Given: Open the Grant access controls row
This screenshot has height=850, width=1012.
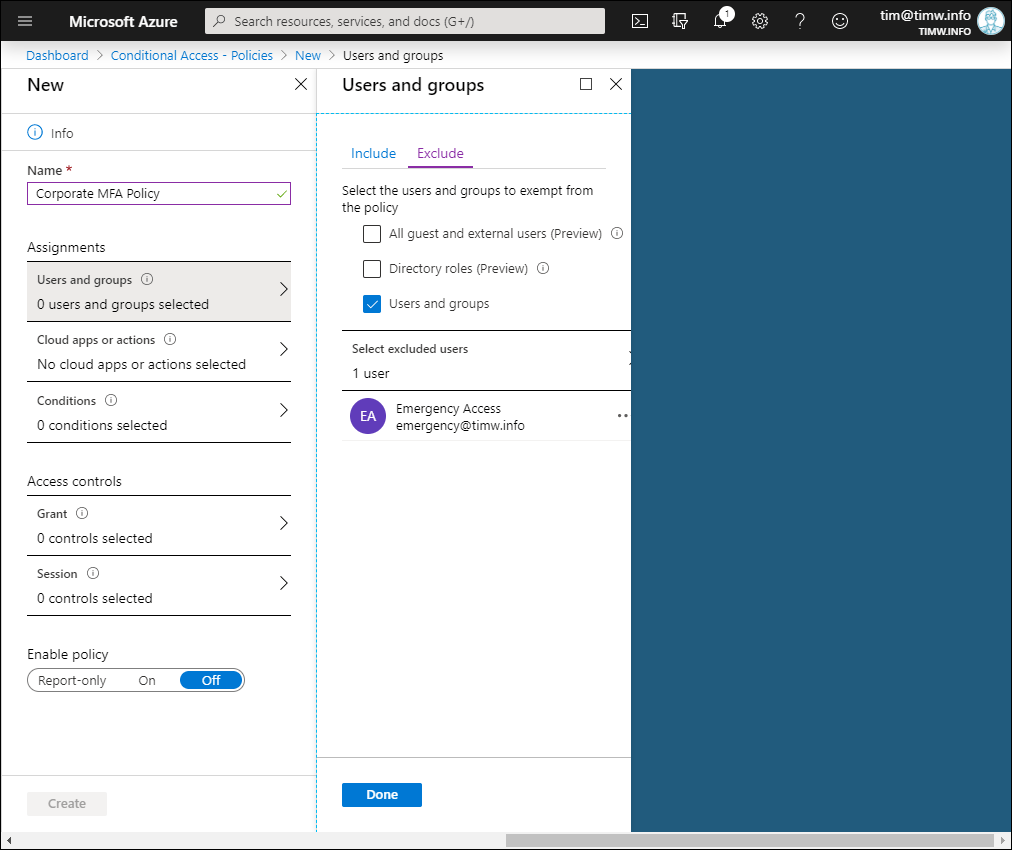Looking at the screenshot, I should [158, 525].
